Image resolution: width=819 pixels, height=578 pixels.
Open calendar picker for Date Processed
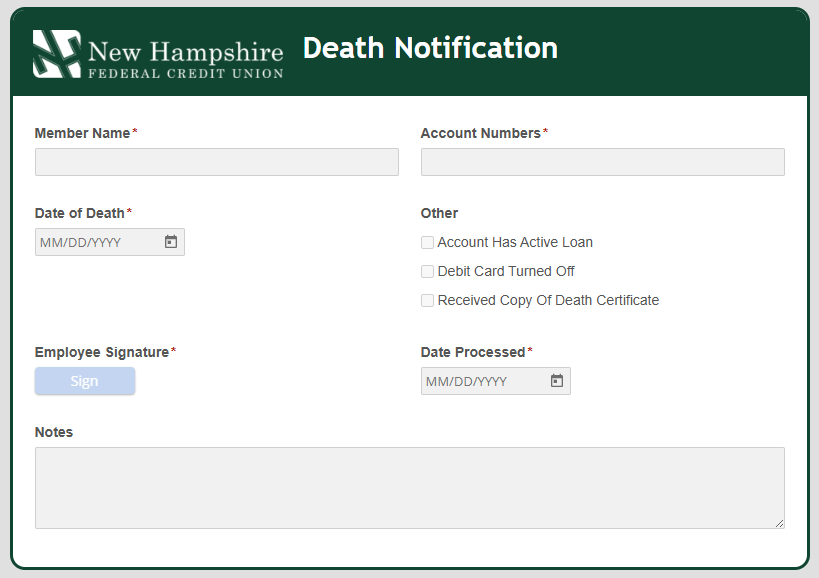pyautogui.click(x=557, y=381)
